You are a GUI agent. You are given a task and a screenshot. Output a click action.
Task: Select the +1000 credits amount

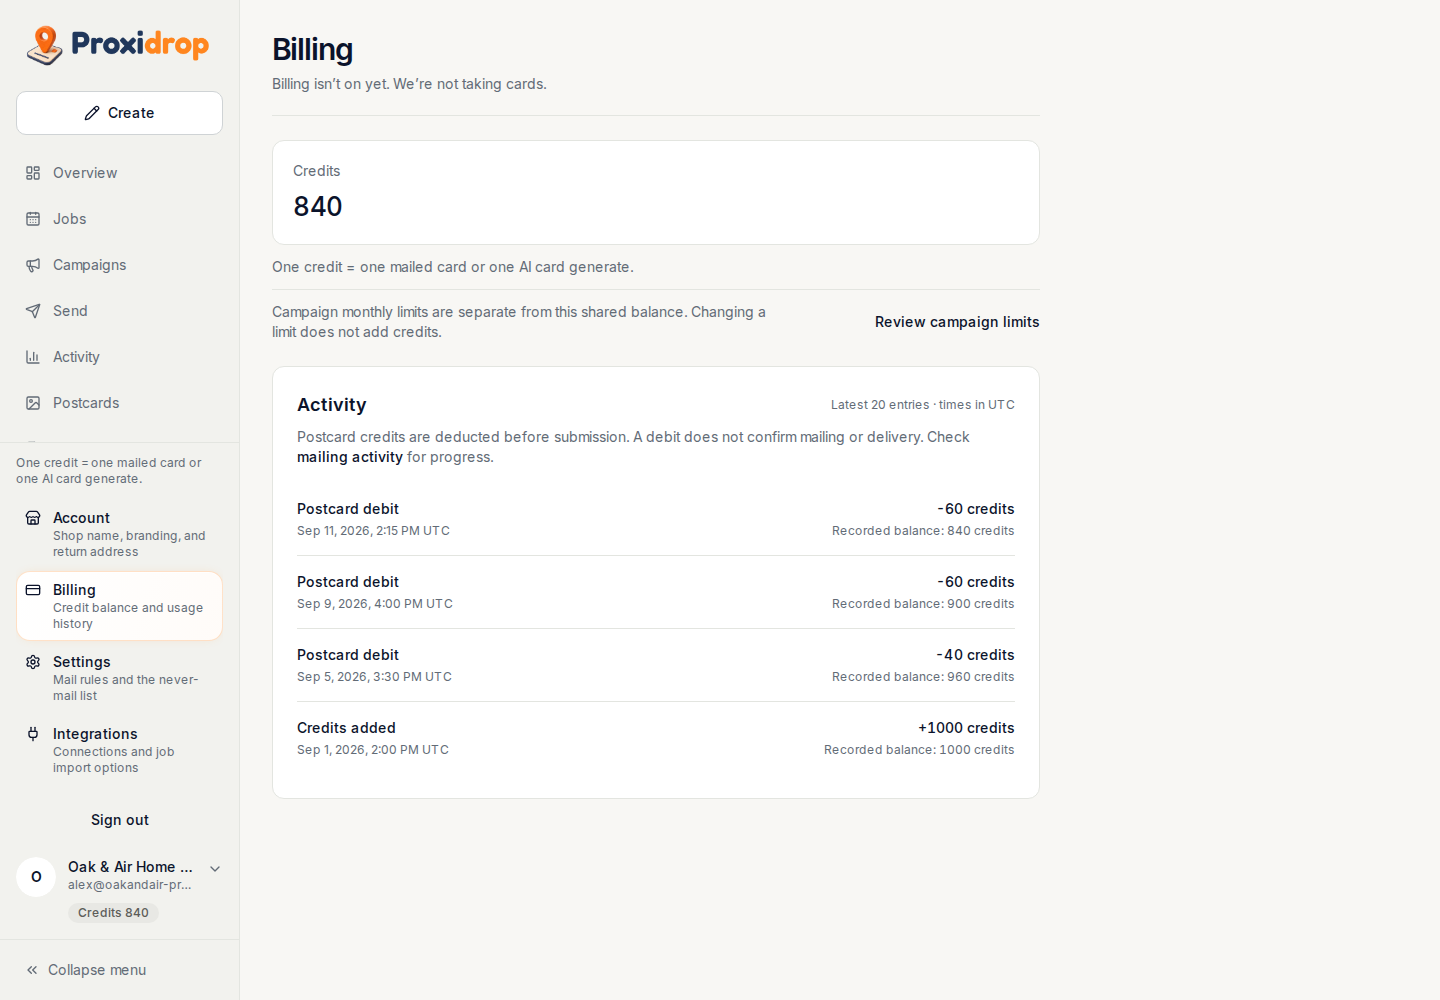966,728
